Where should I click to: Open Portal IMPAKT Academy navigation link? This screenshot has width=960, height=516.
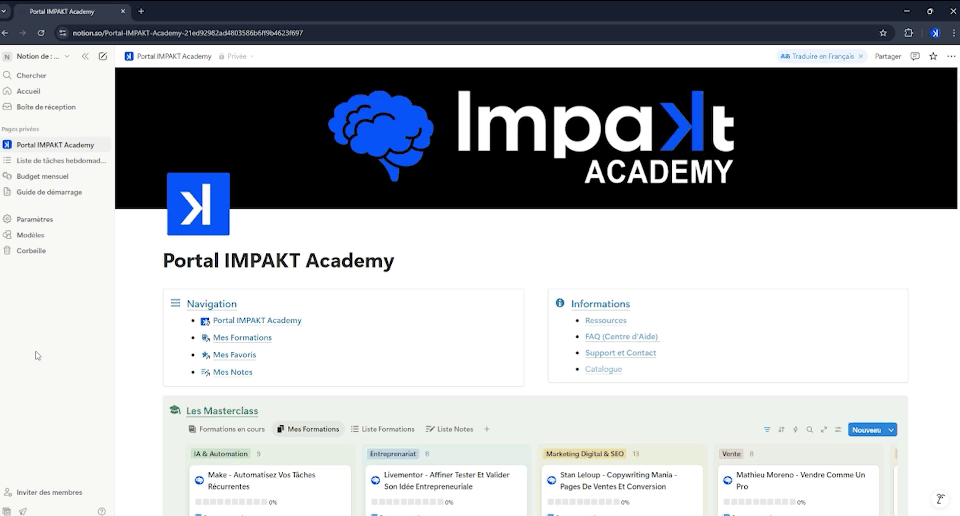point(257,321)
